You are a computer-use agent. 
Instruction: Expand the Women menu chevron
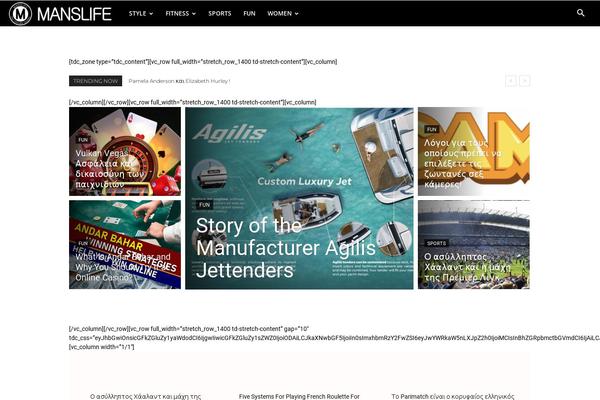(x=297, y=14)
